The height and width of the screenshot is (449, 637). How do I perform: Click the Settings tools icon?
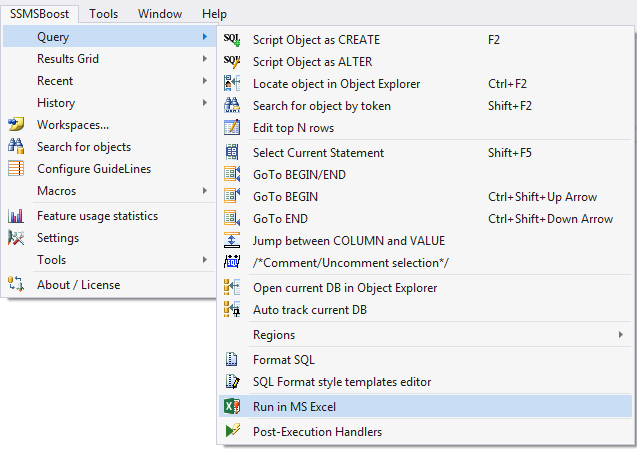(16, 238)
